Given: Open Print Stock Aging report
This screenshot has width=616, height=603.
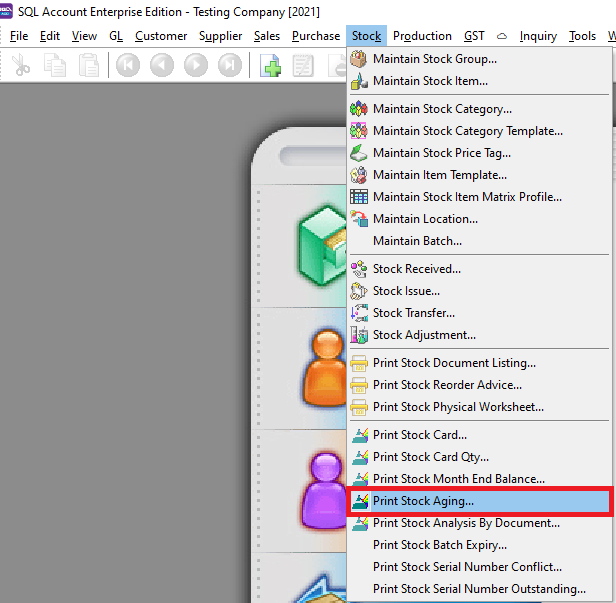Looking at the screenshot, I should (423, 501).
